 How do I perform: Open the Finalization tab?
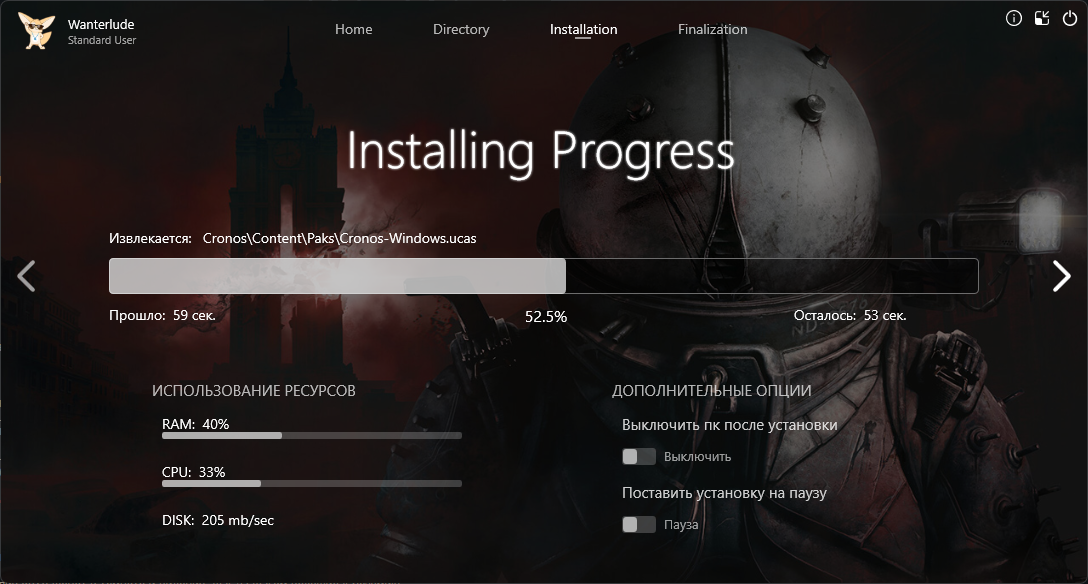[x=712, y=29]
